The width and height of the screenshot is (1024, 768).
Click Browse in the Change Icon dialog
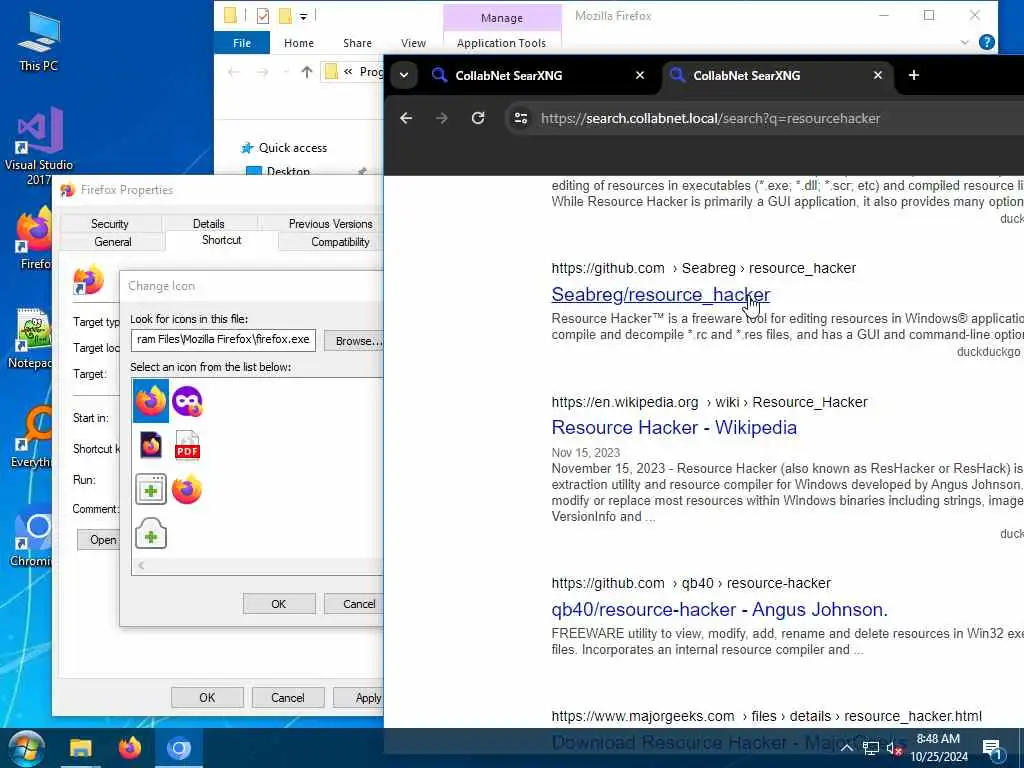(x=355, y=341)
